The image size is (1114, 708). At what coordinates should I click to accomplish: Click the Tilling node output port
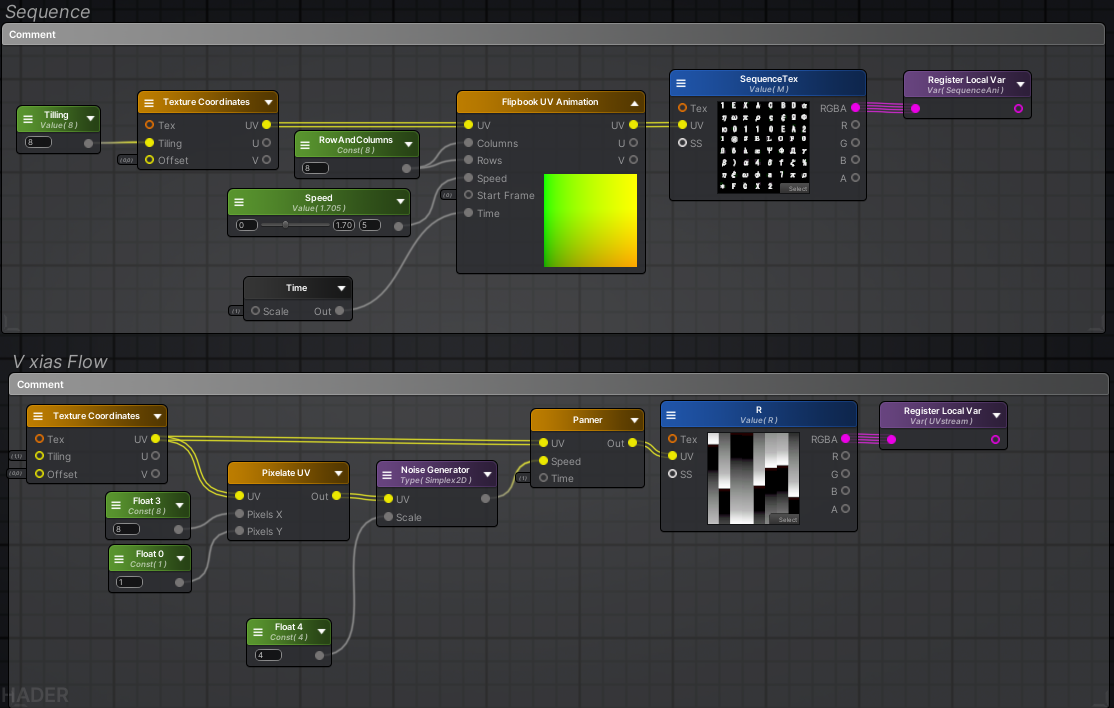click(x=88, y=143)
